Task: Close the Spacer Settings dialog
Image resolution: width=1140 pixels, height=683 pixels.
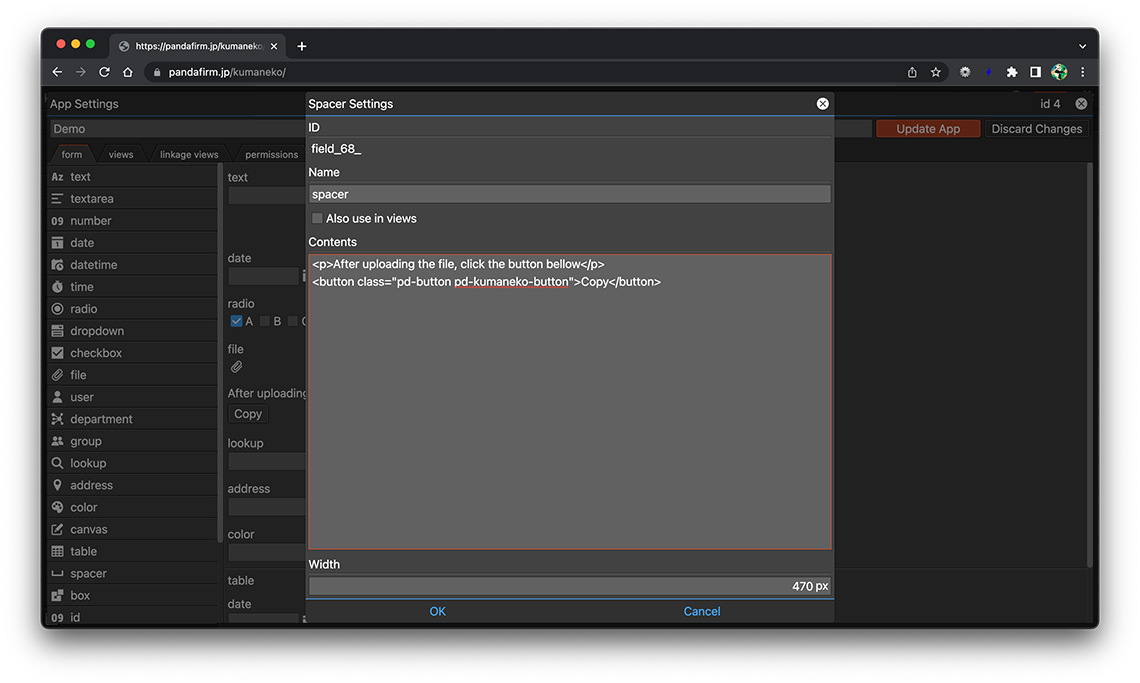Action: [822, 104]
